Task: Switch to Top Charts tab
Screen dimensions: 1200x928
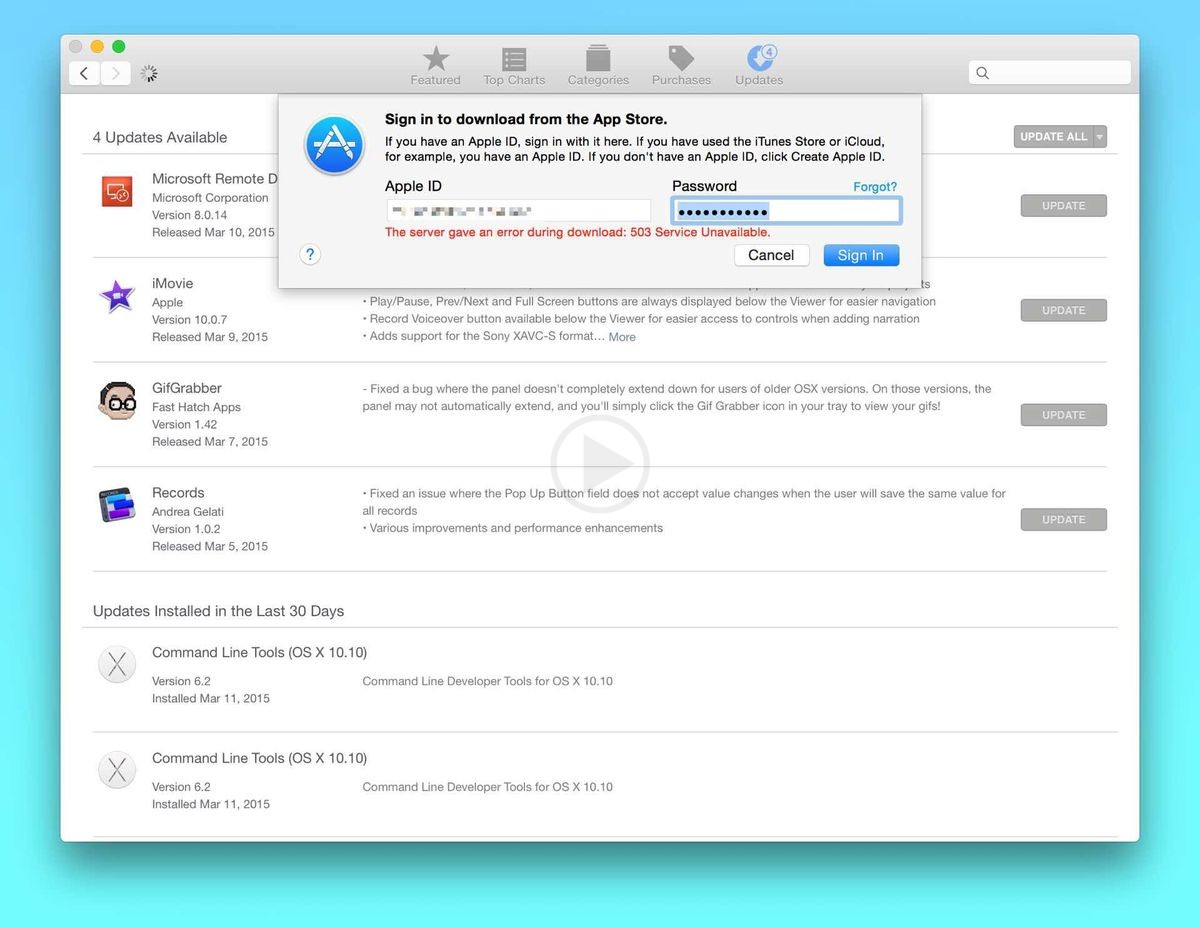Action: click(514, 66)
